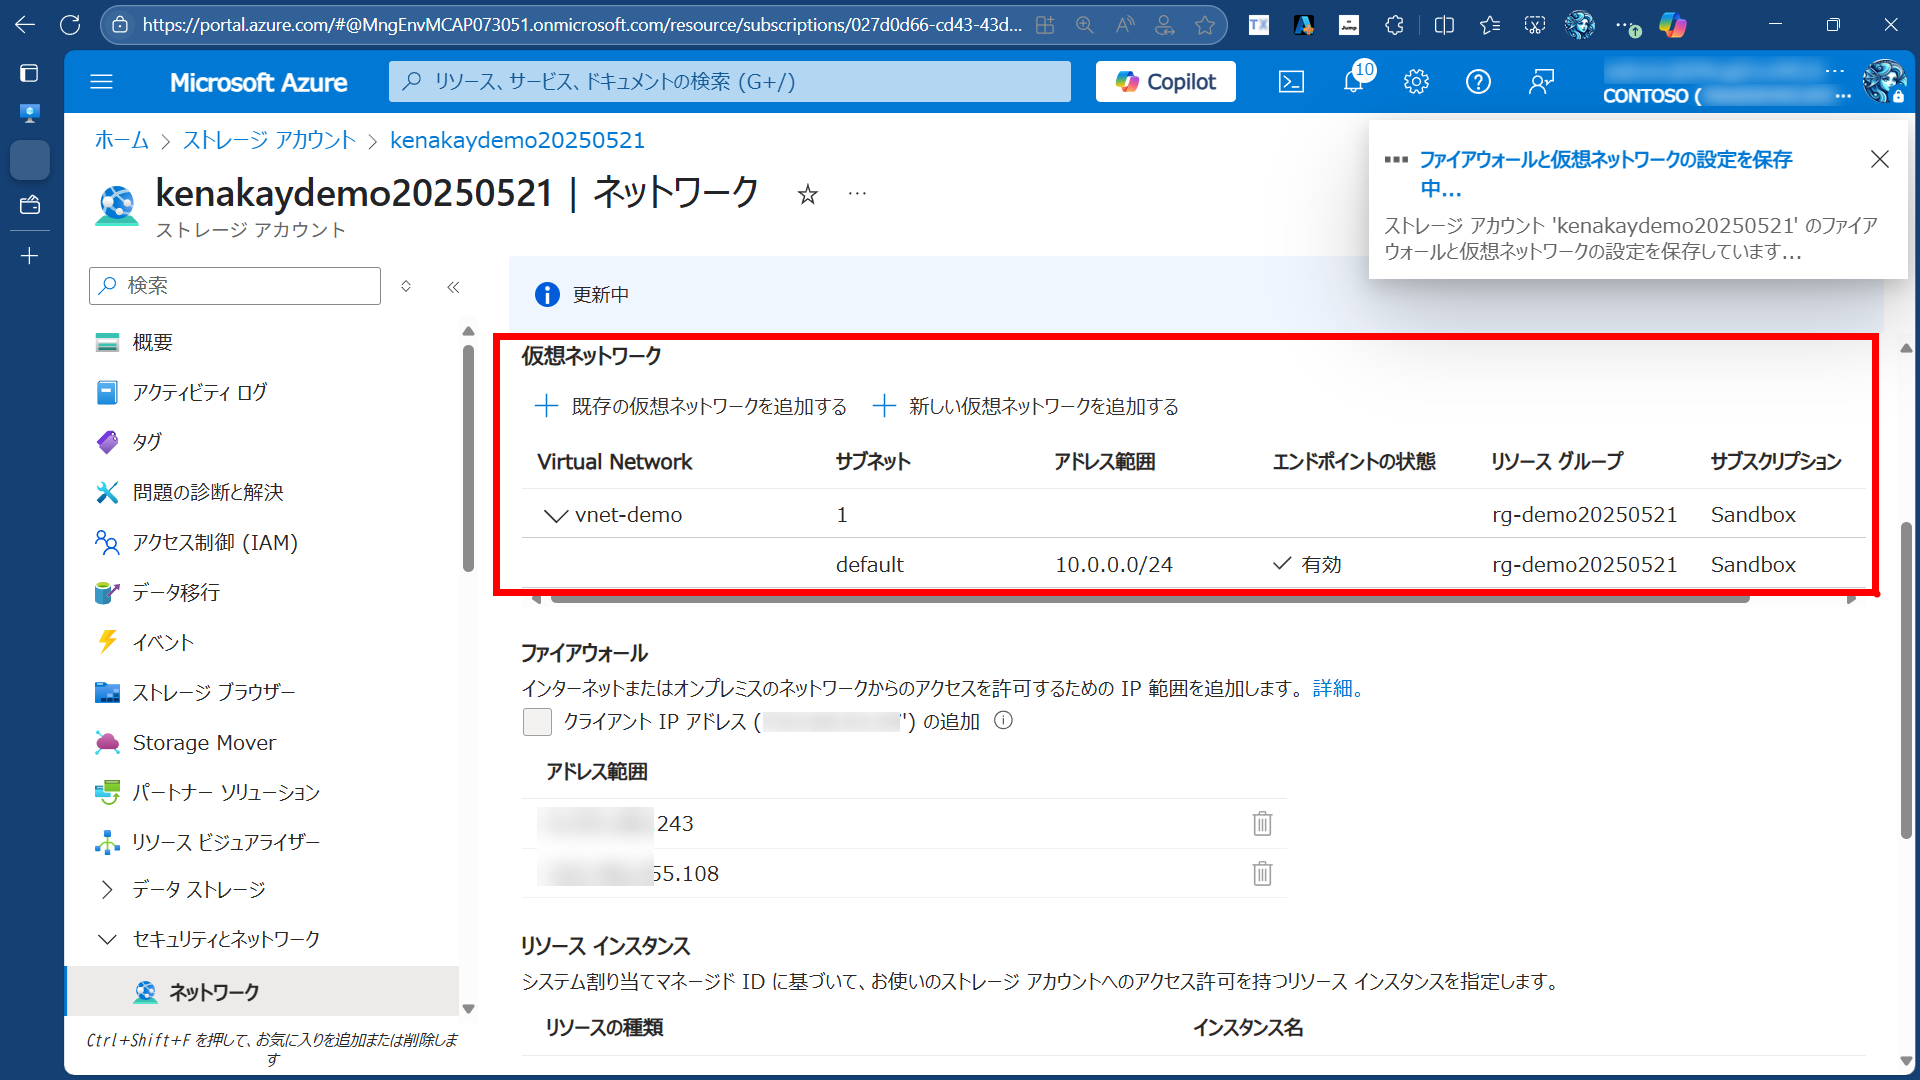Open the help and support icon
This screenshot has width=1920, height=1080.
[x=1478, y=82]
